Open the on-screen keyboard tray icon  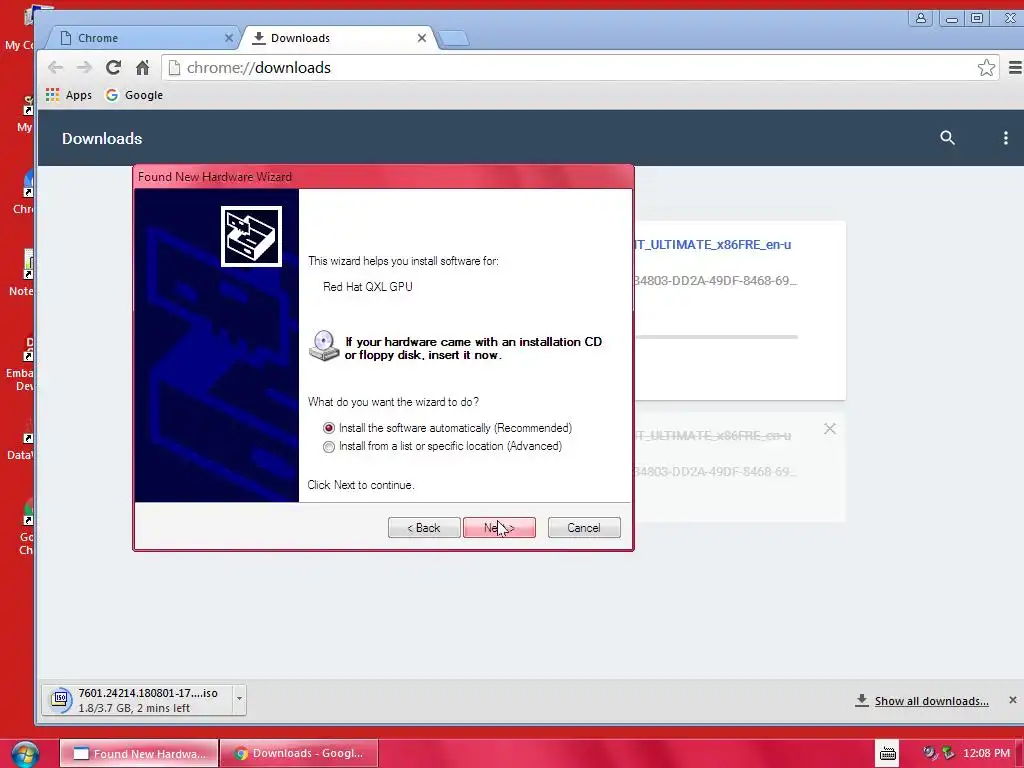[x=888, y=754]
